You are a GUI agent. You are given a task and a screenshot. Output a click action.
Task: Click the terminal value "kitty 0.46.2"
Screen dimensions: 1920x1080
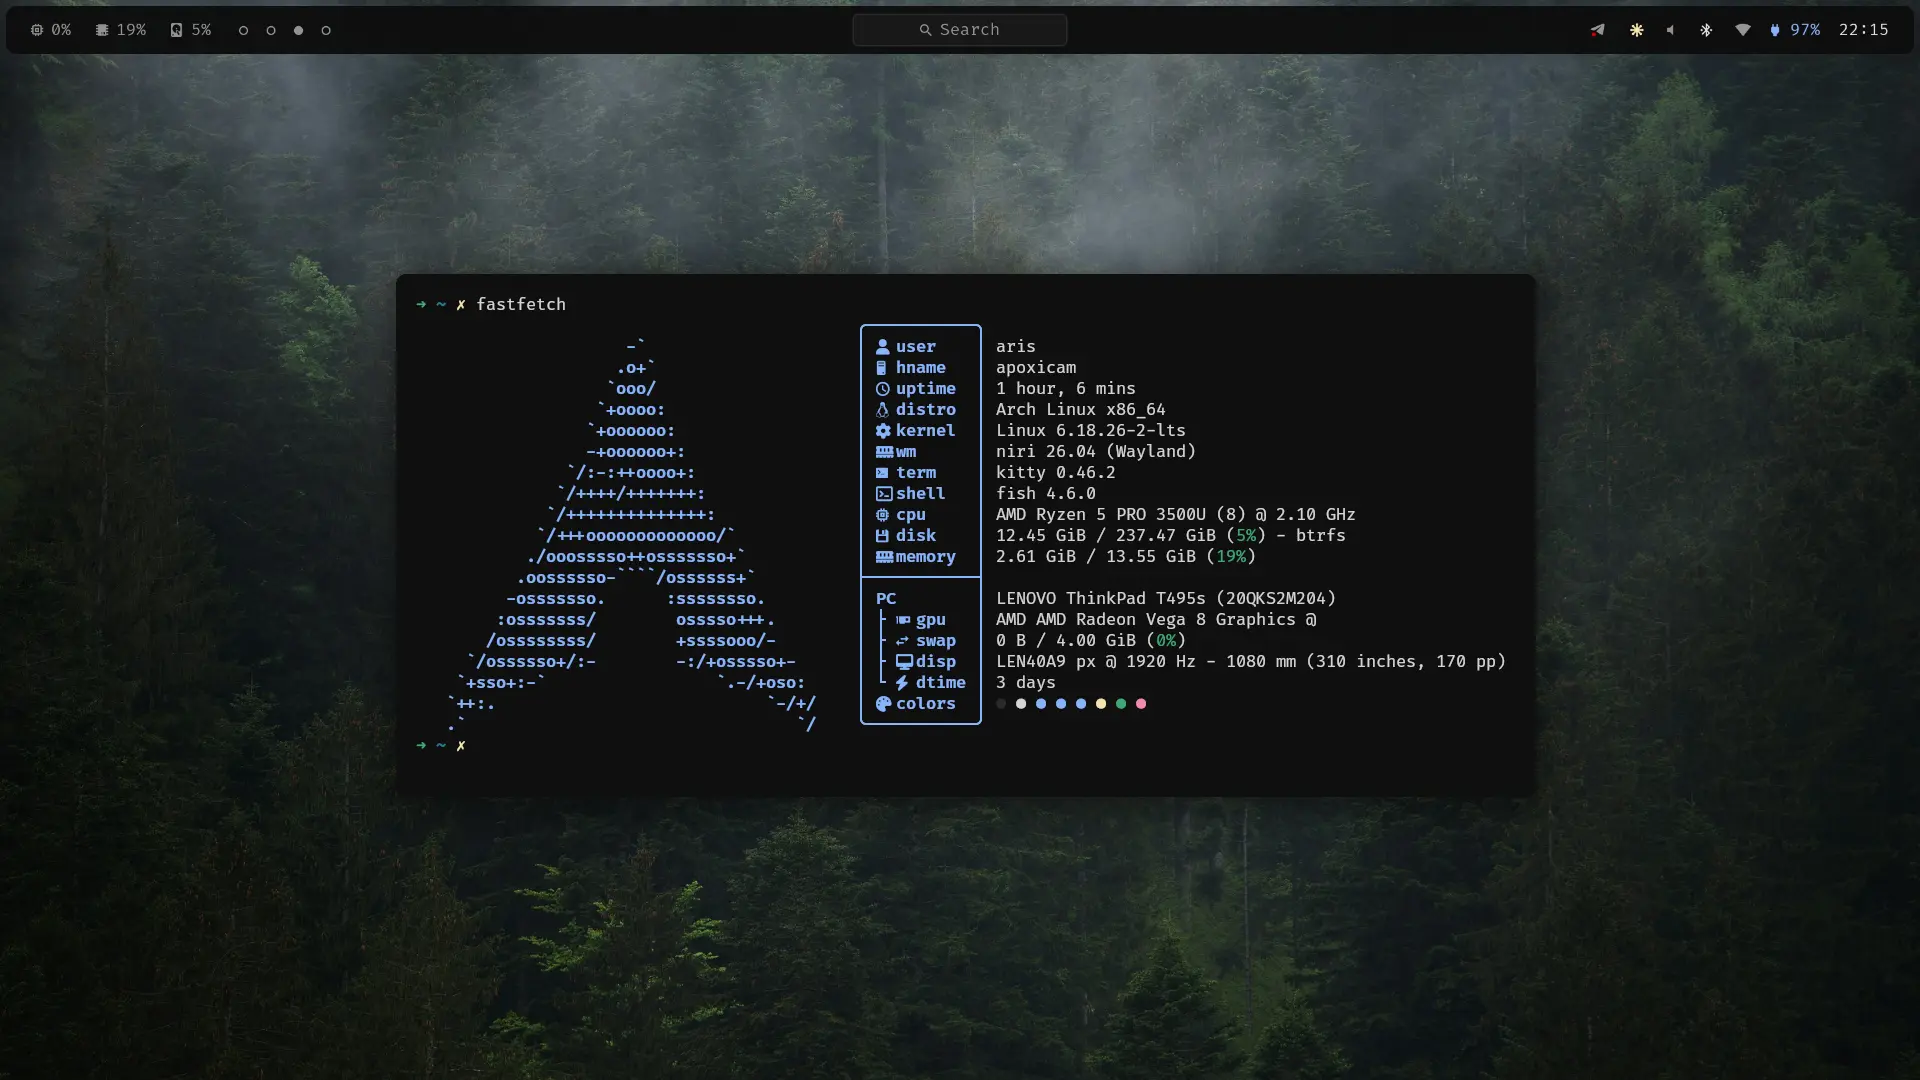pyautogui.click(x=1056, y=473)
